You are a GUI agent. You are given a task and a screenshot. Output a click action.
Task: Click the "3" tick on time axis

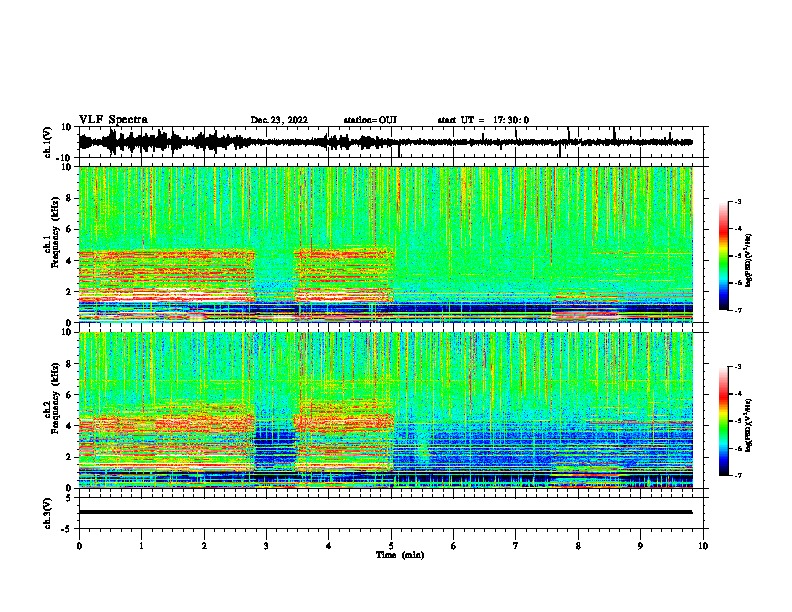pos(266,546)
